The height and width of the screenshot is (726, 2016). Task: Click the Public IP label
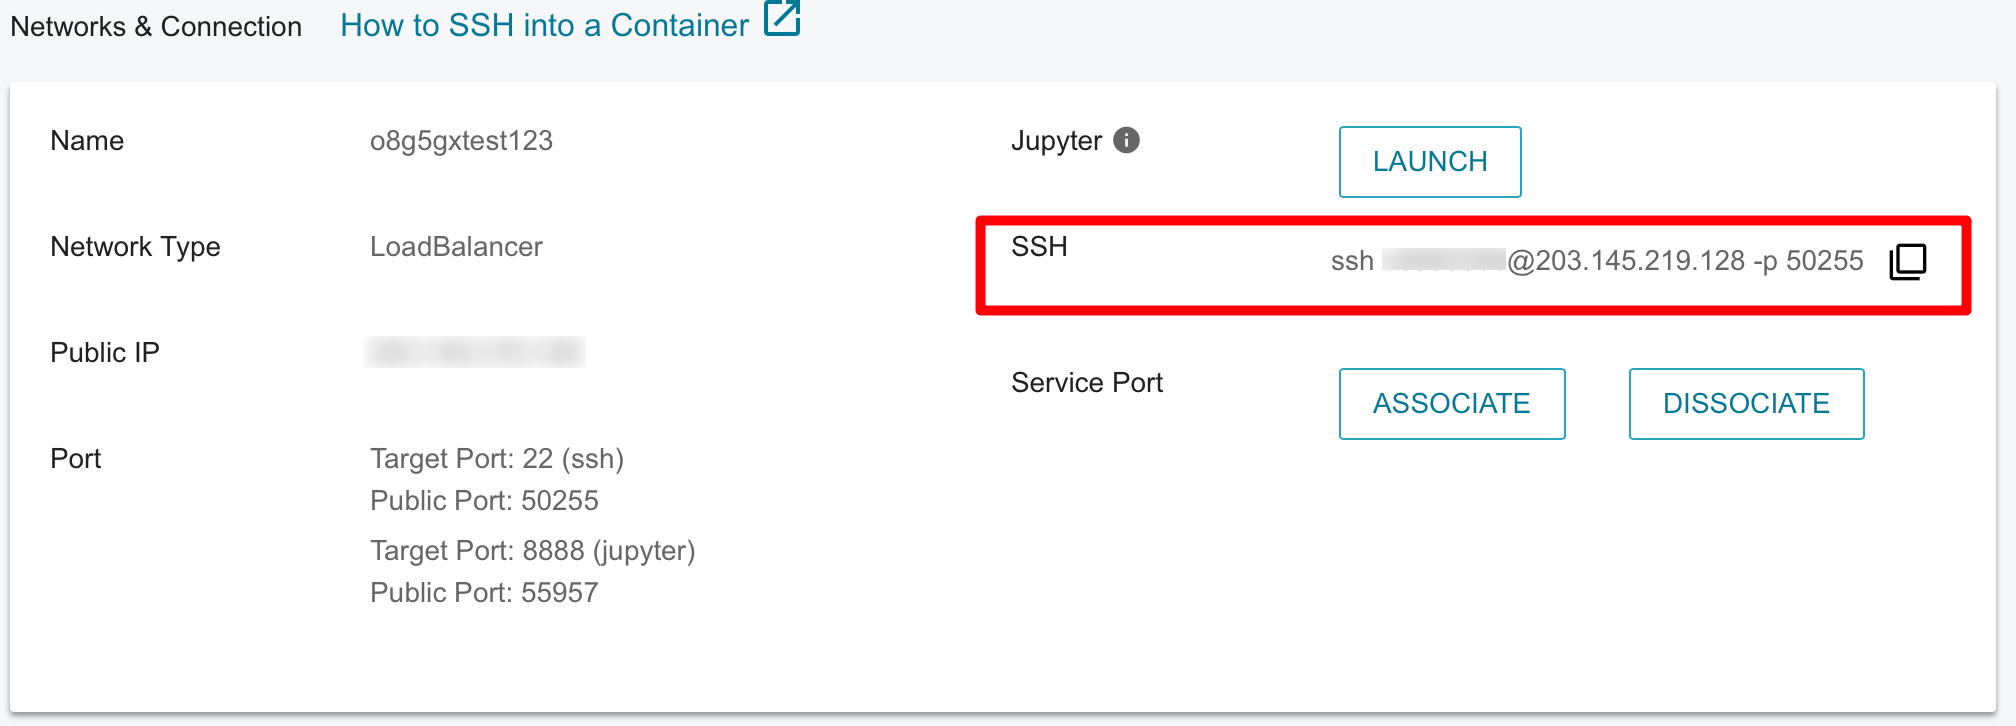click(x=105, y=353)
